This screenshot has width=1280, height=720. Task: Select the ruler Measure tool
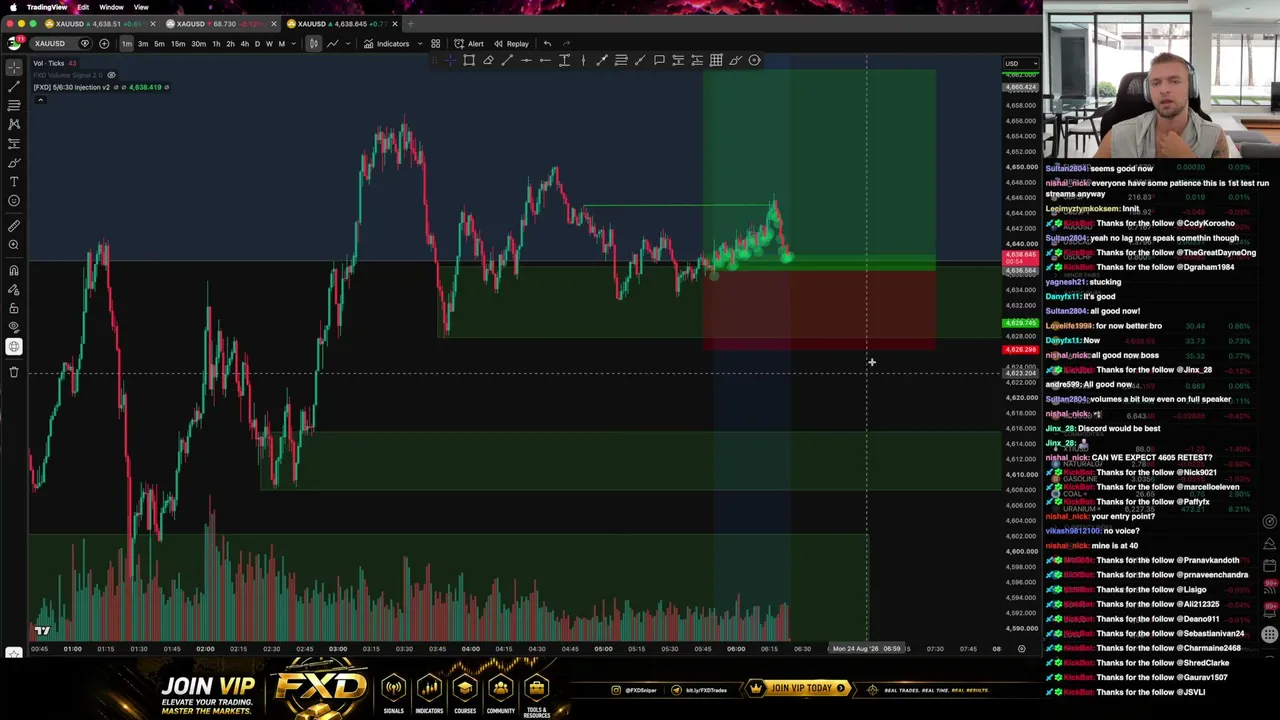pos(14,226)
